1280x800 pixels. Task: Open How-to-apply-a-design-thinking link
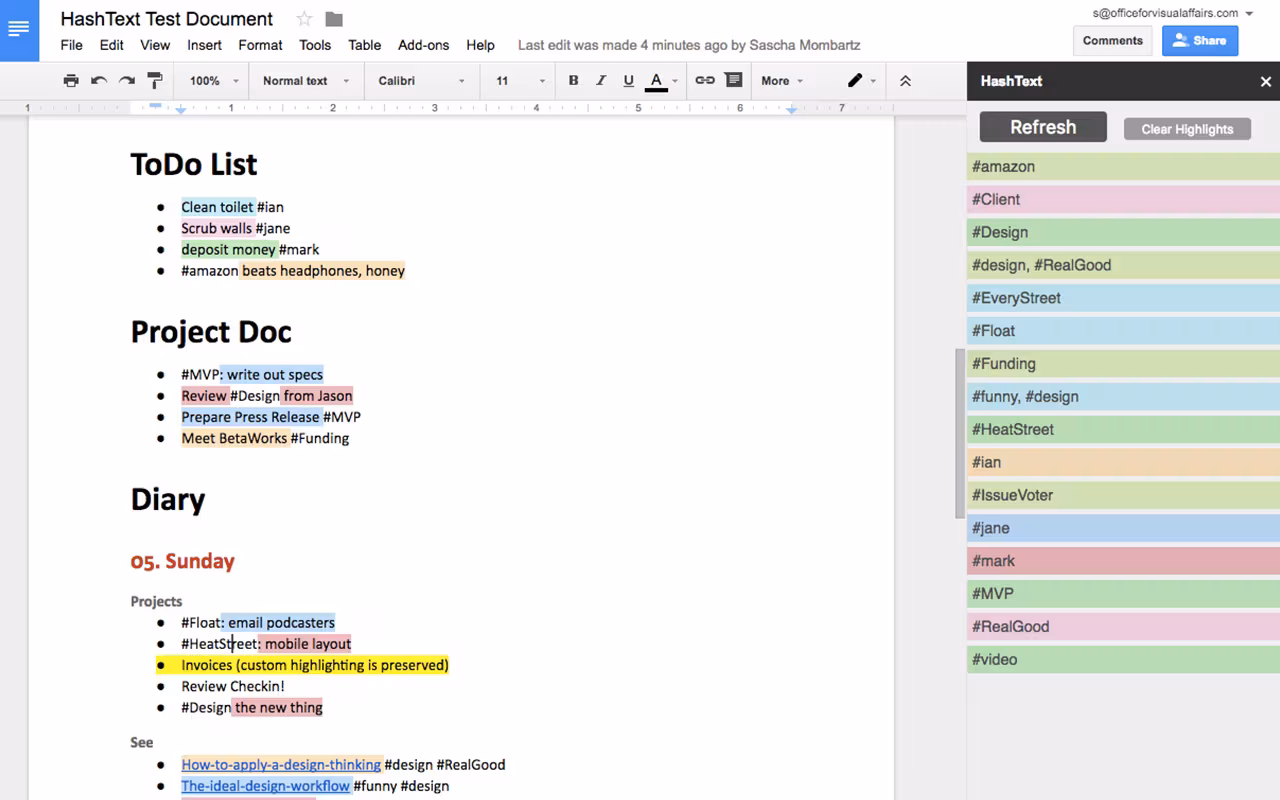281,764
